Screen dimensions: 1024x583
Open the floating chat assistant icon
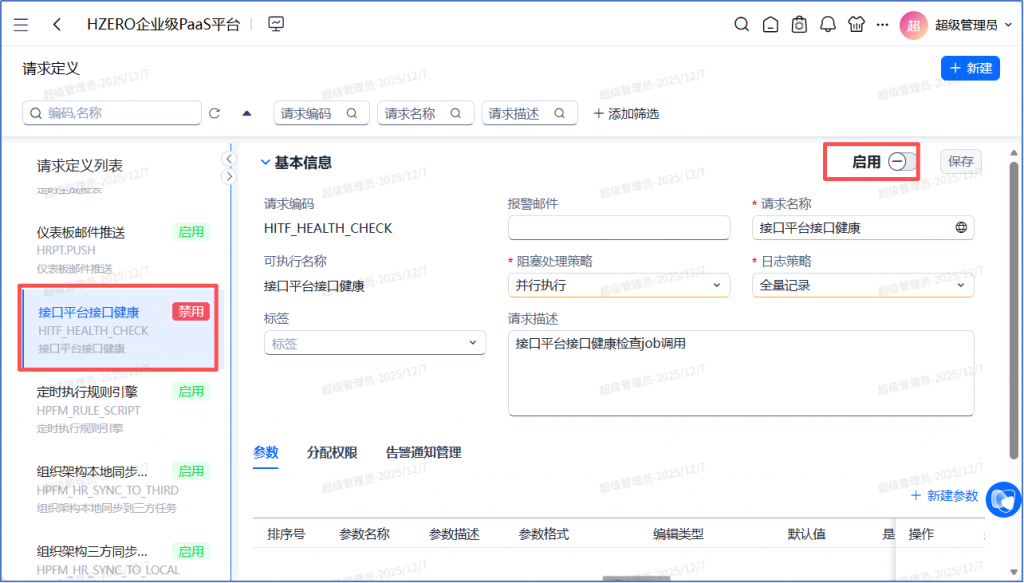pos(1003,499)
